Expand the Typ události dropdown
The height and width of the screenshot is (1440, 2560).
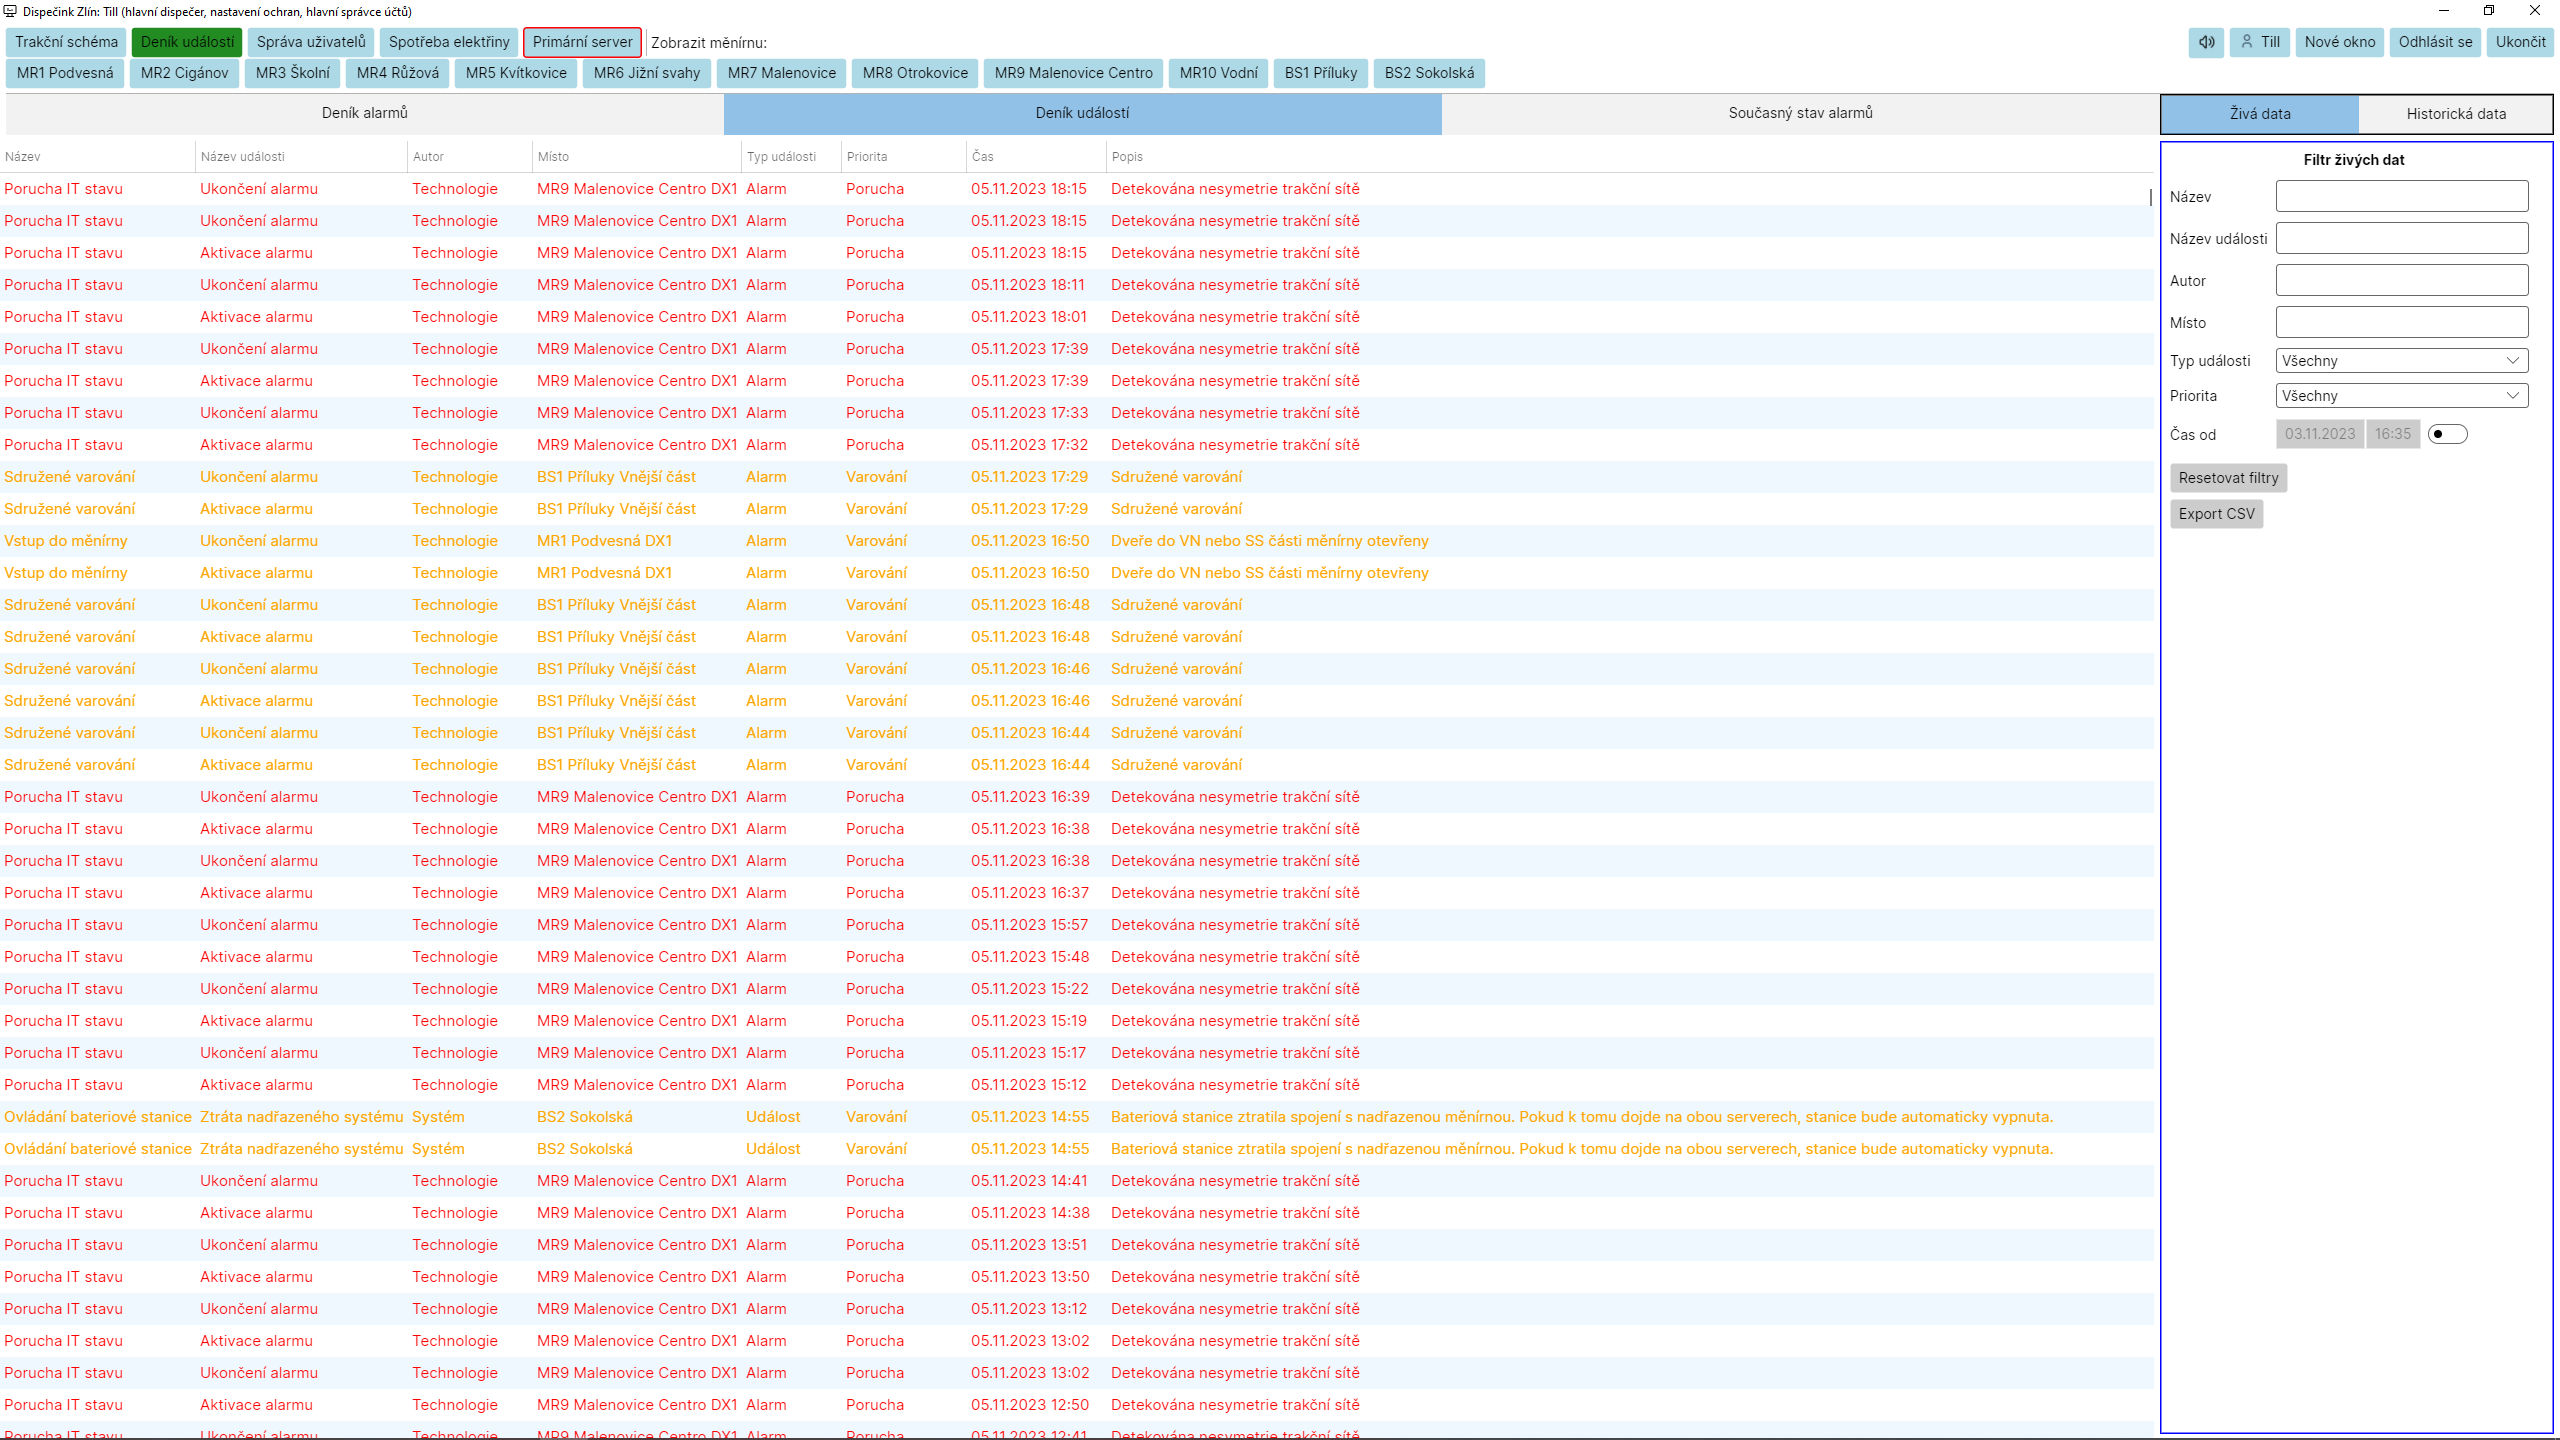click(2402, 361)
